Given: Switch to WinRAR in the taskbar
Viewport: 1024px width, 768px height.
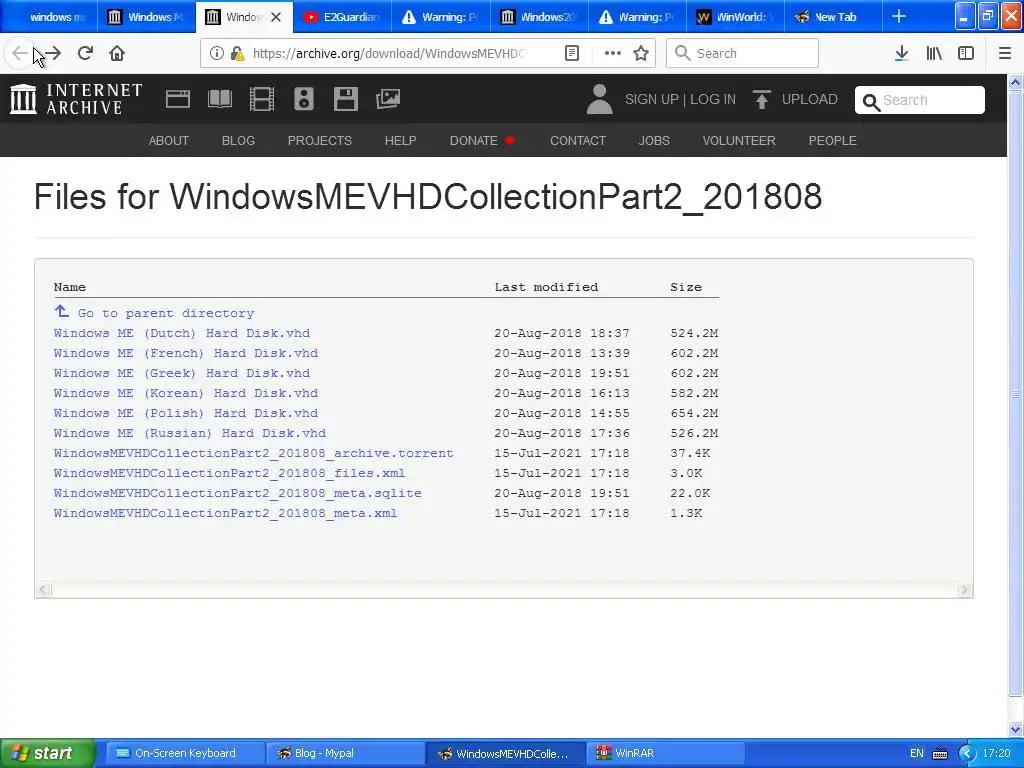Looking at the screenshot, I should [x=665, y=754].
